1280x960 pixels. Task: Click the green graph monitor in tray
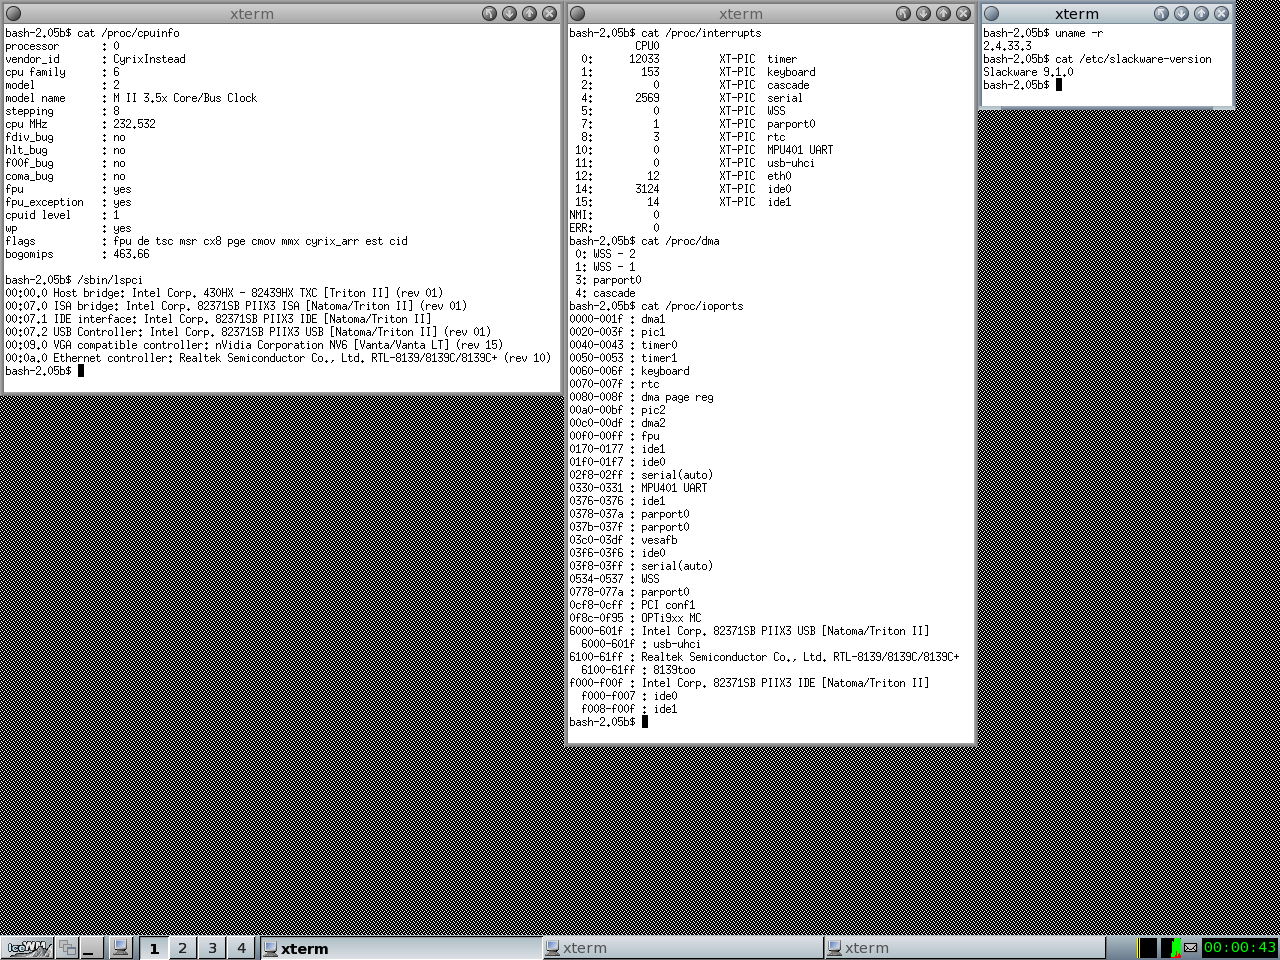click(1176, 947)
